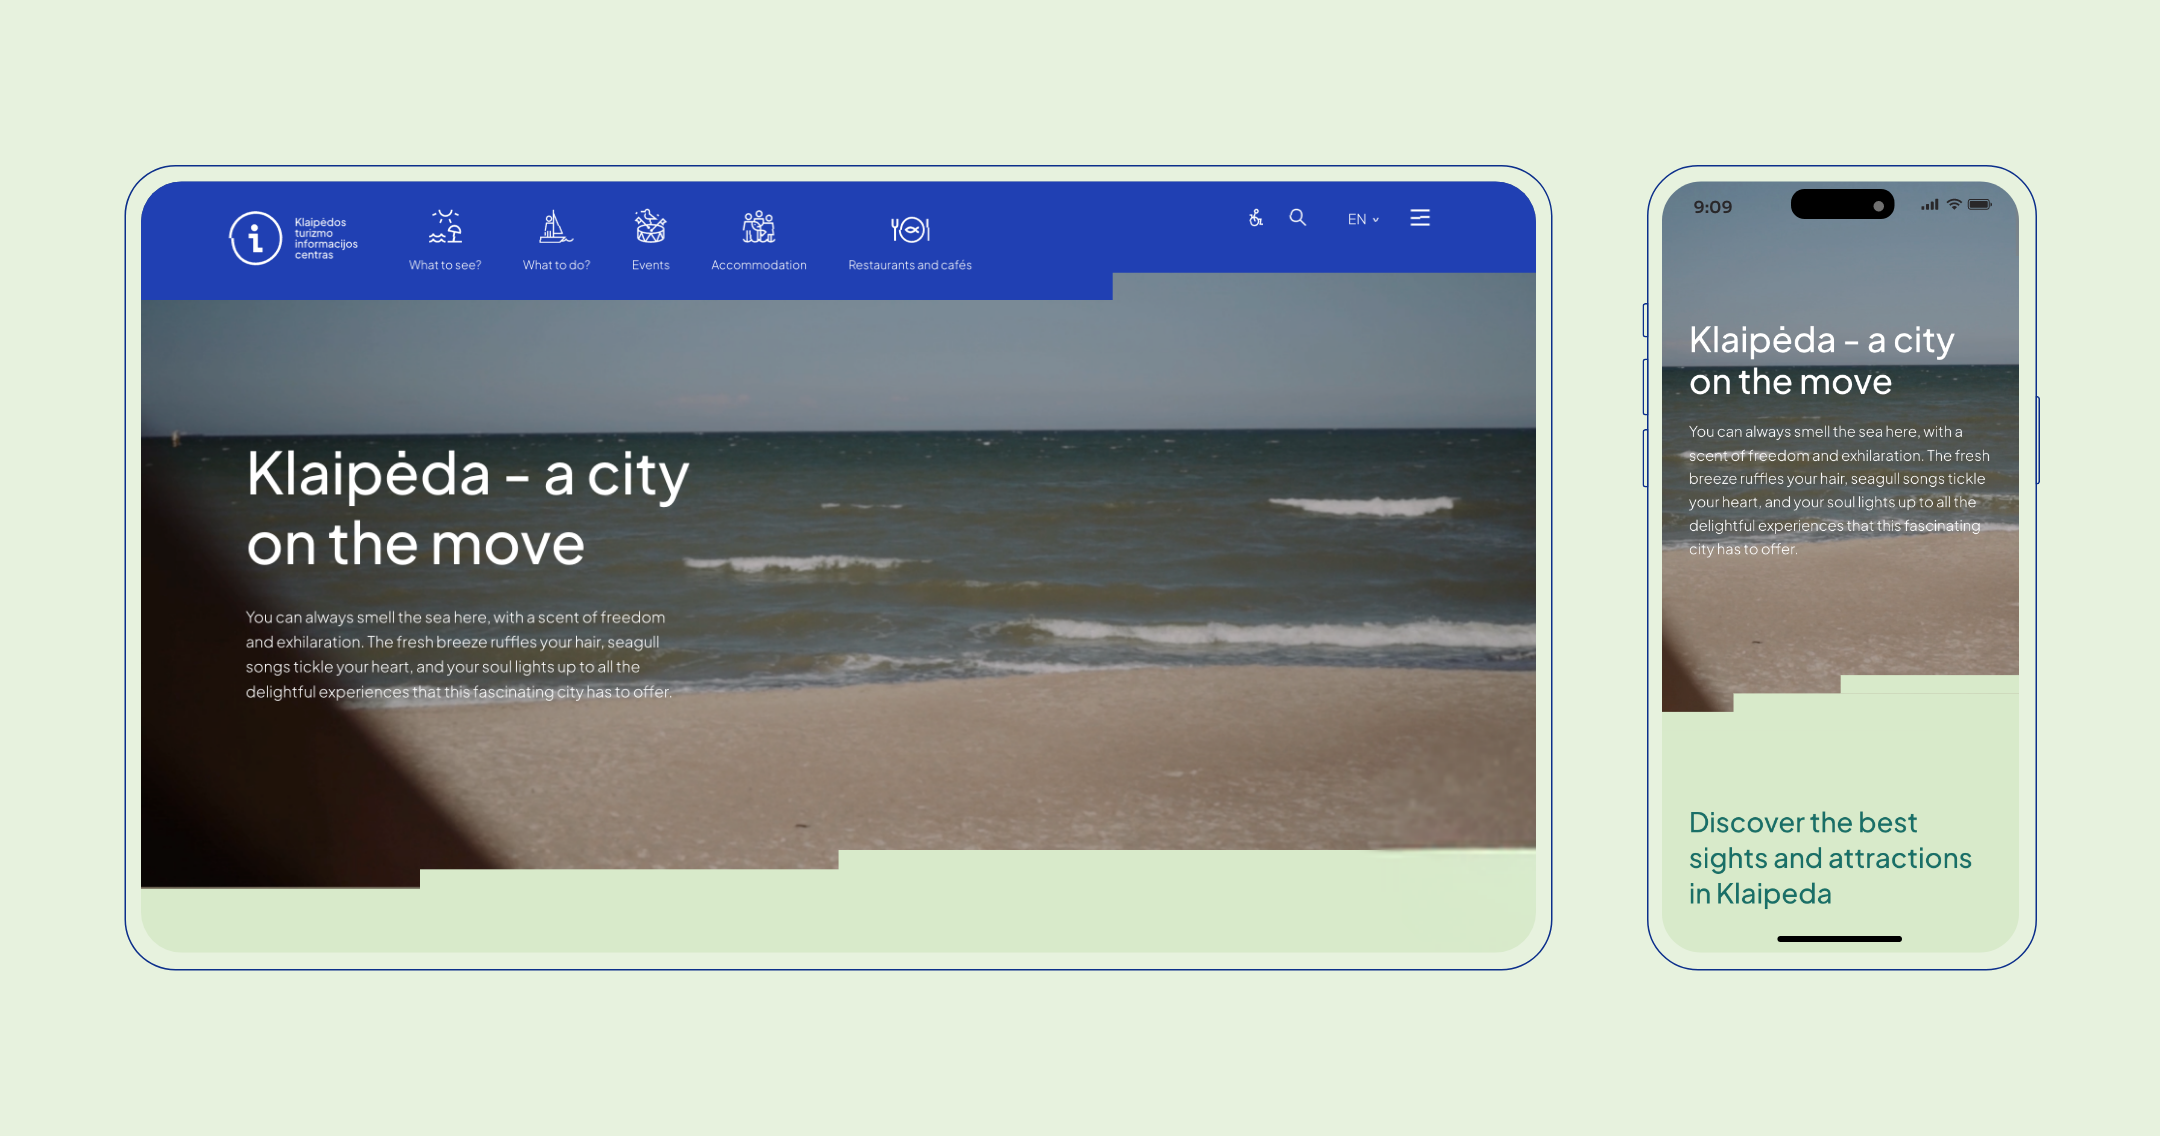Click the phone cellular signal icon
The image size is (2160, 1136).
(x=1929, y=205)
